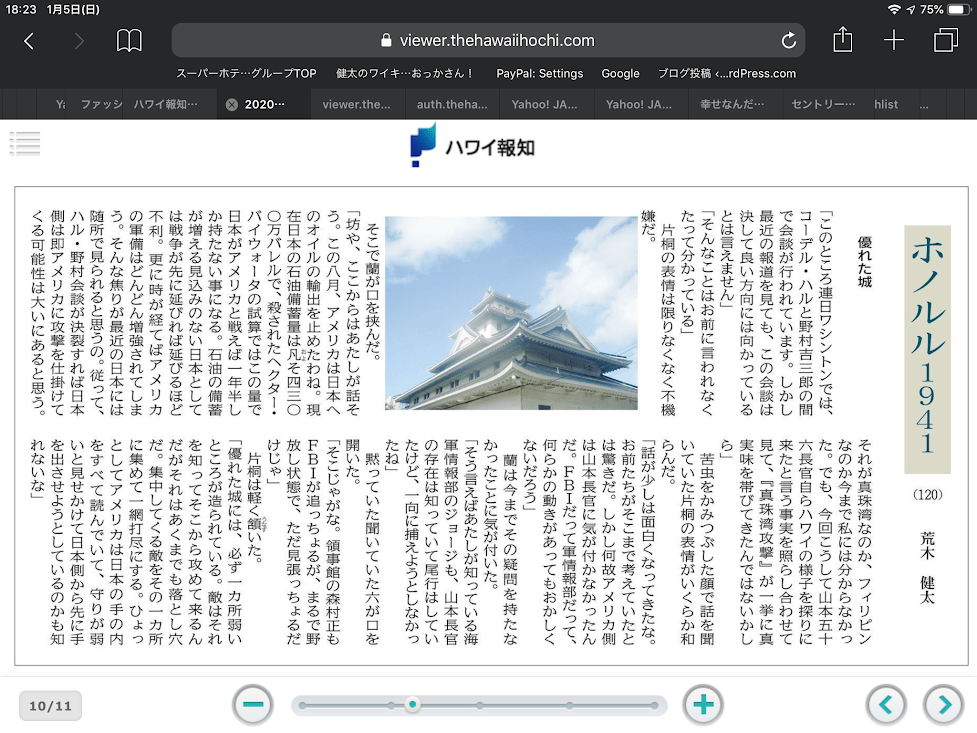Screen dimensions: 977x733
Task: Reload the page from the address bar
Action: click(x=789, y=41)
